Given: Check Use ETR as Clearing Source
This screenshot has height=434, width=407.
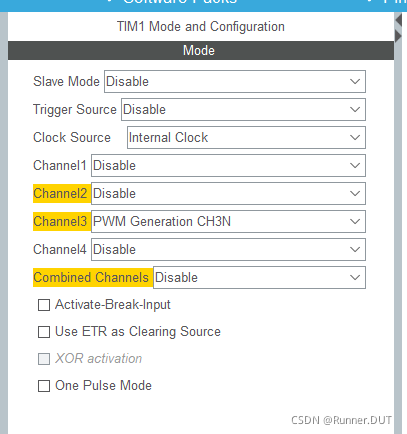Looking at the screenshot, I should click(x=44, y=332).
